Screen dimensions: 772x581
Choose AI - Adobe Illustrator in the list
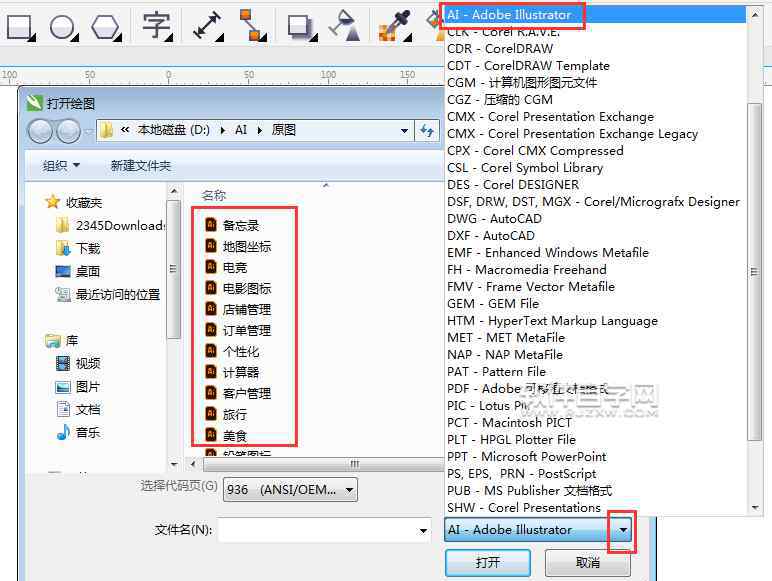(596, 15)
